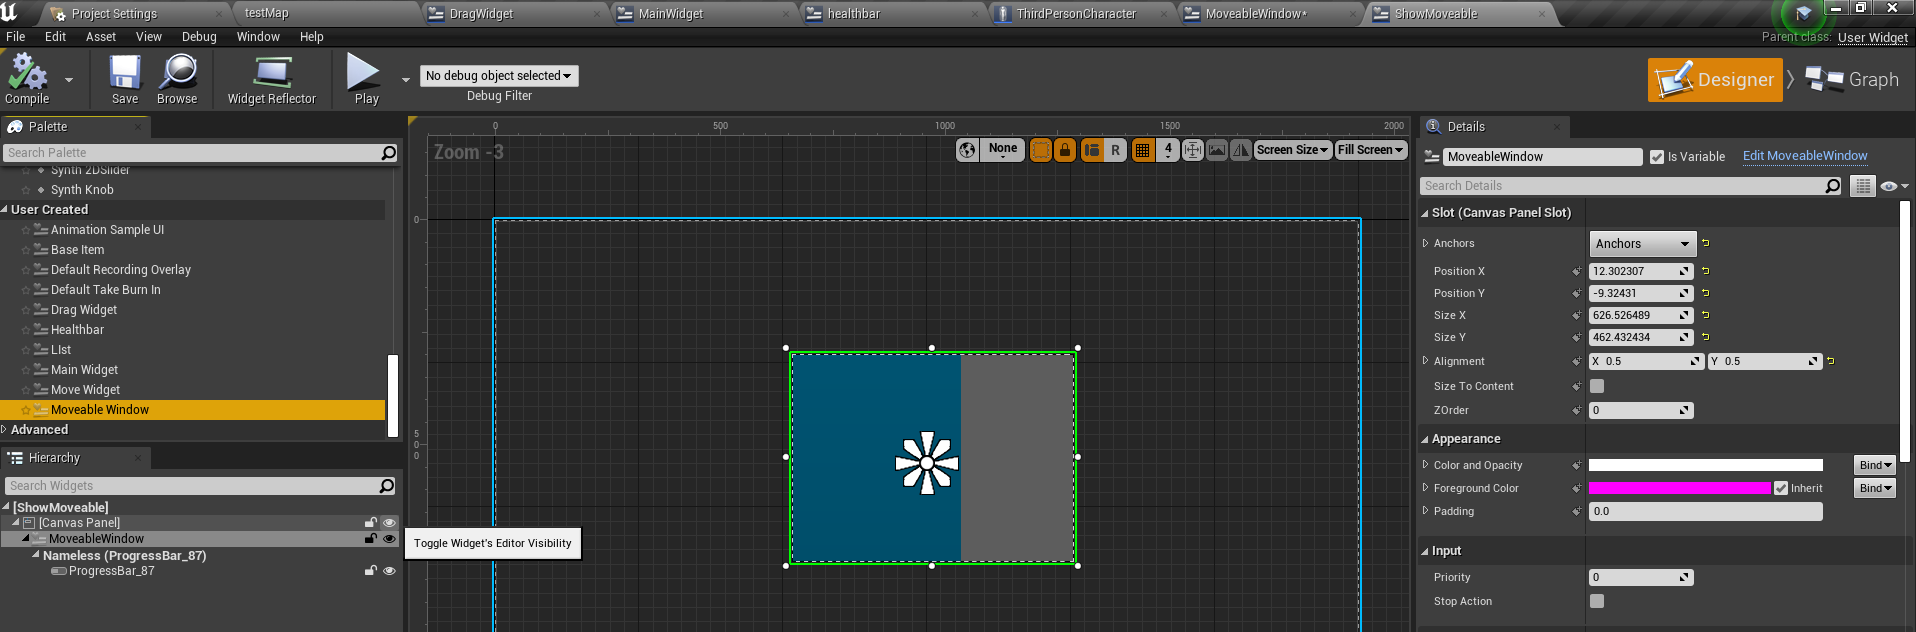Toggle lock on Canvas Panel row
Viewport: 1916px width, 632px height.
tap(371, 523)
